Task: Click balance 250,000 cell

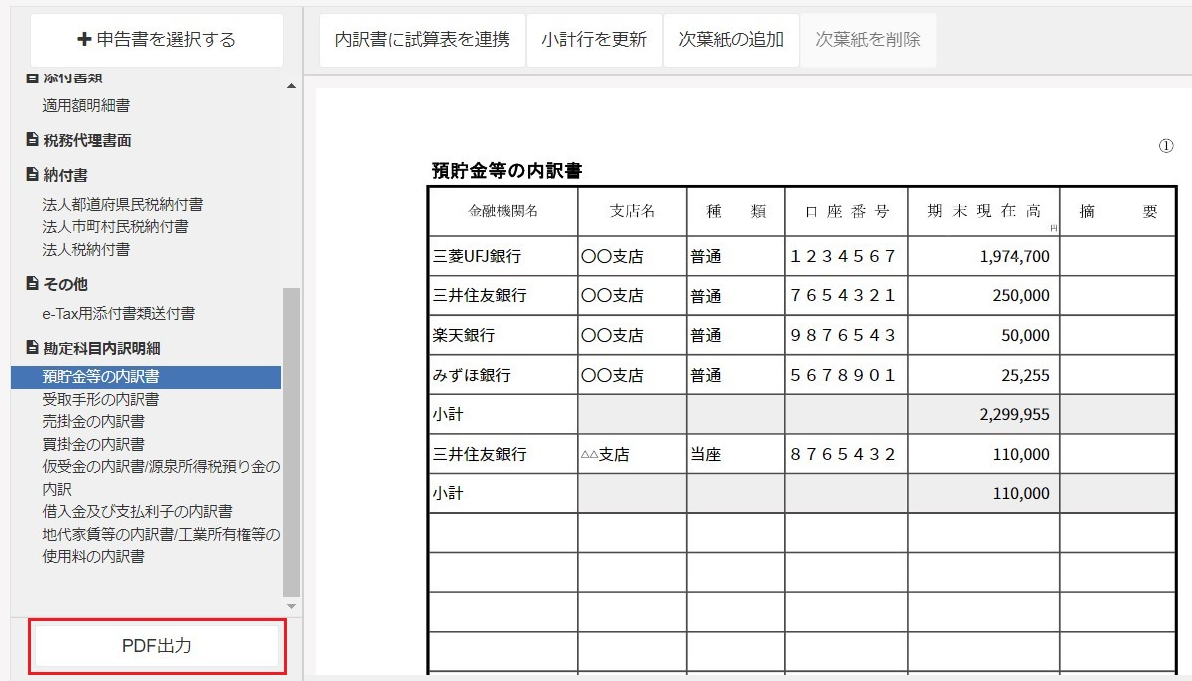Action: (984, 296)
